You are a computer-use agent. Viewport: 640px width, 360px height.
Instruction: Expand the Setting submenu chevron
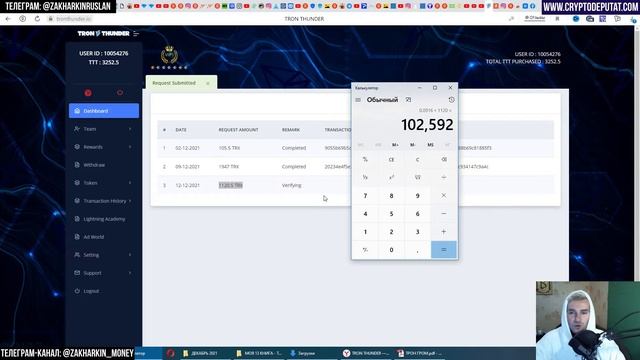130,255
